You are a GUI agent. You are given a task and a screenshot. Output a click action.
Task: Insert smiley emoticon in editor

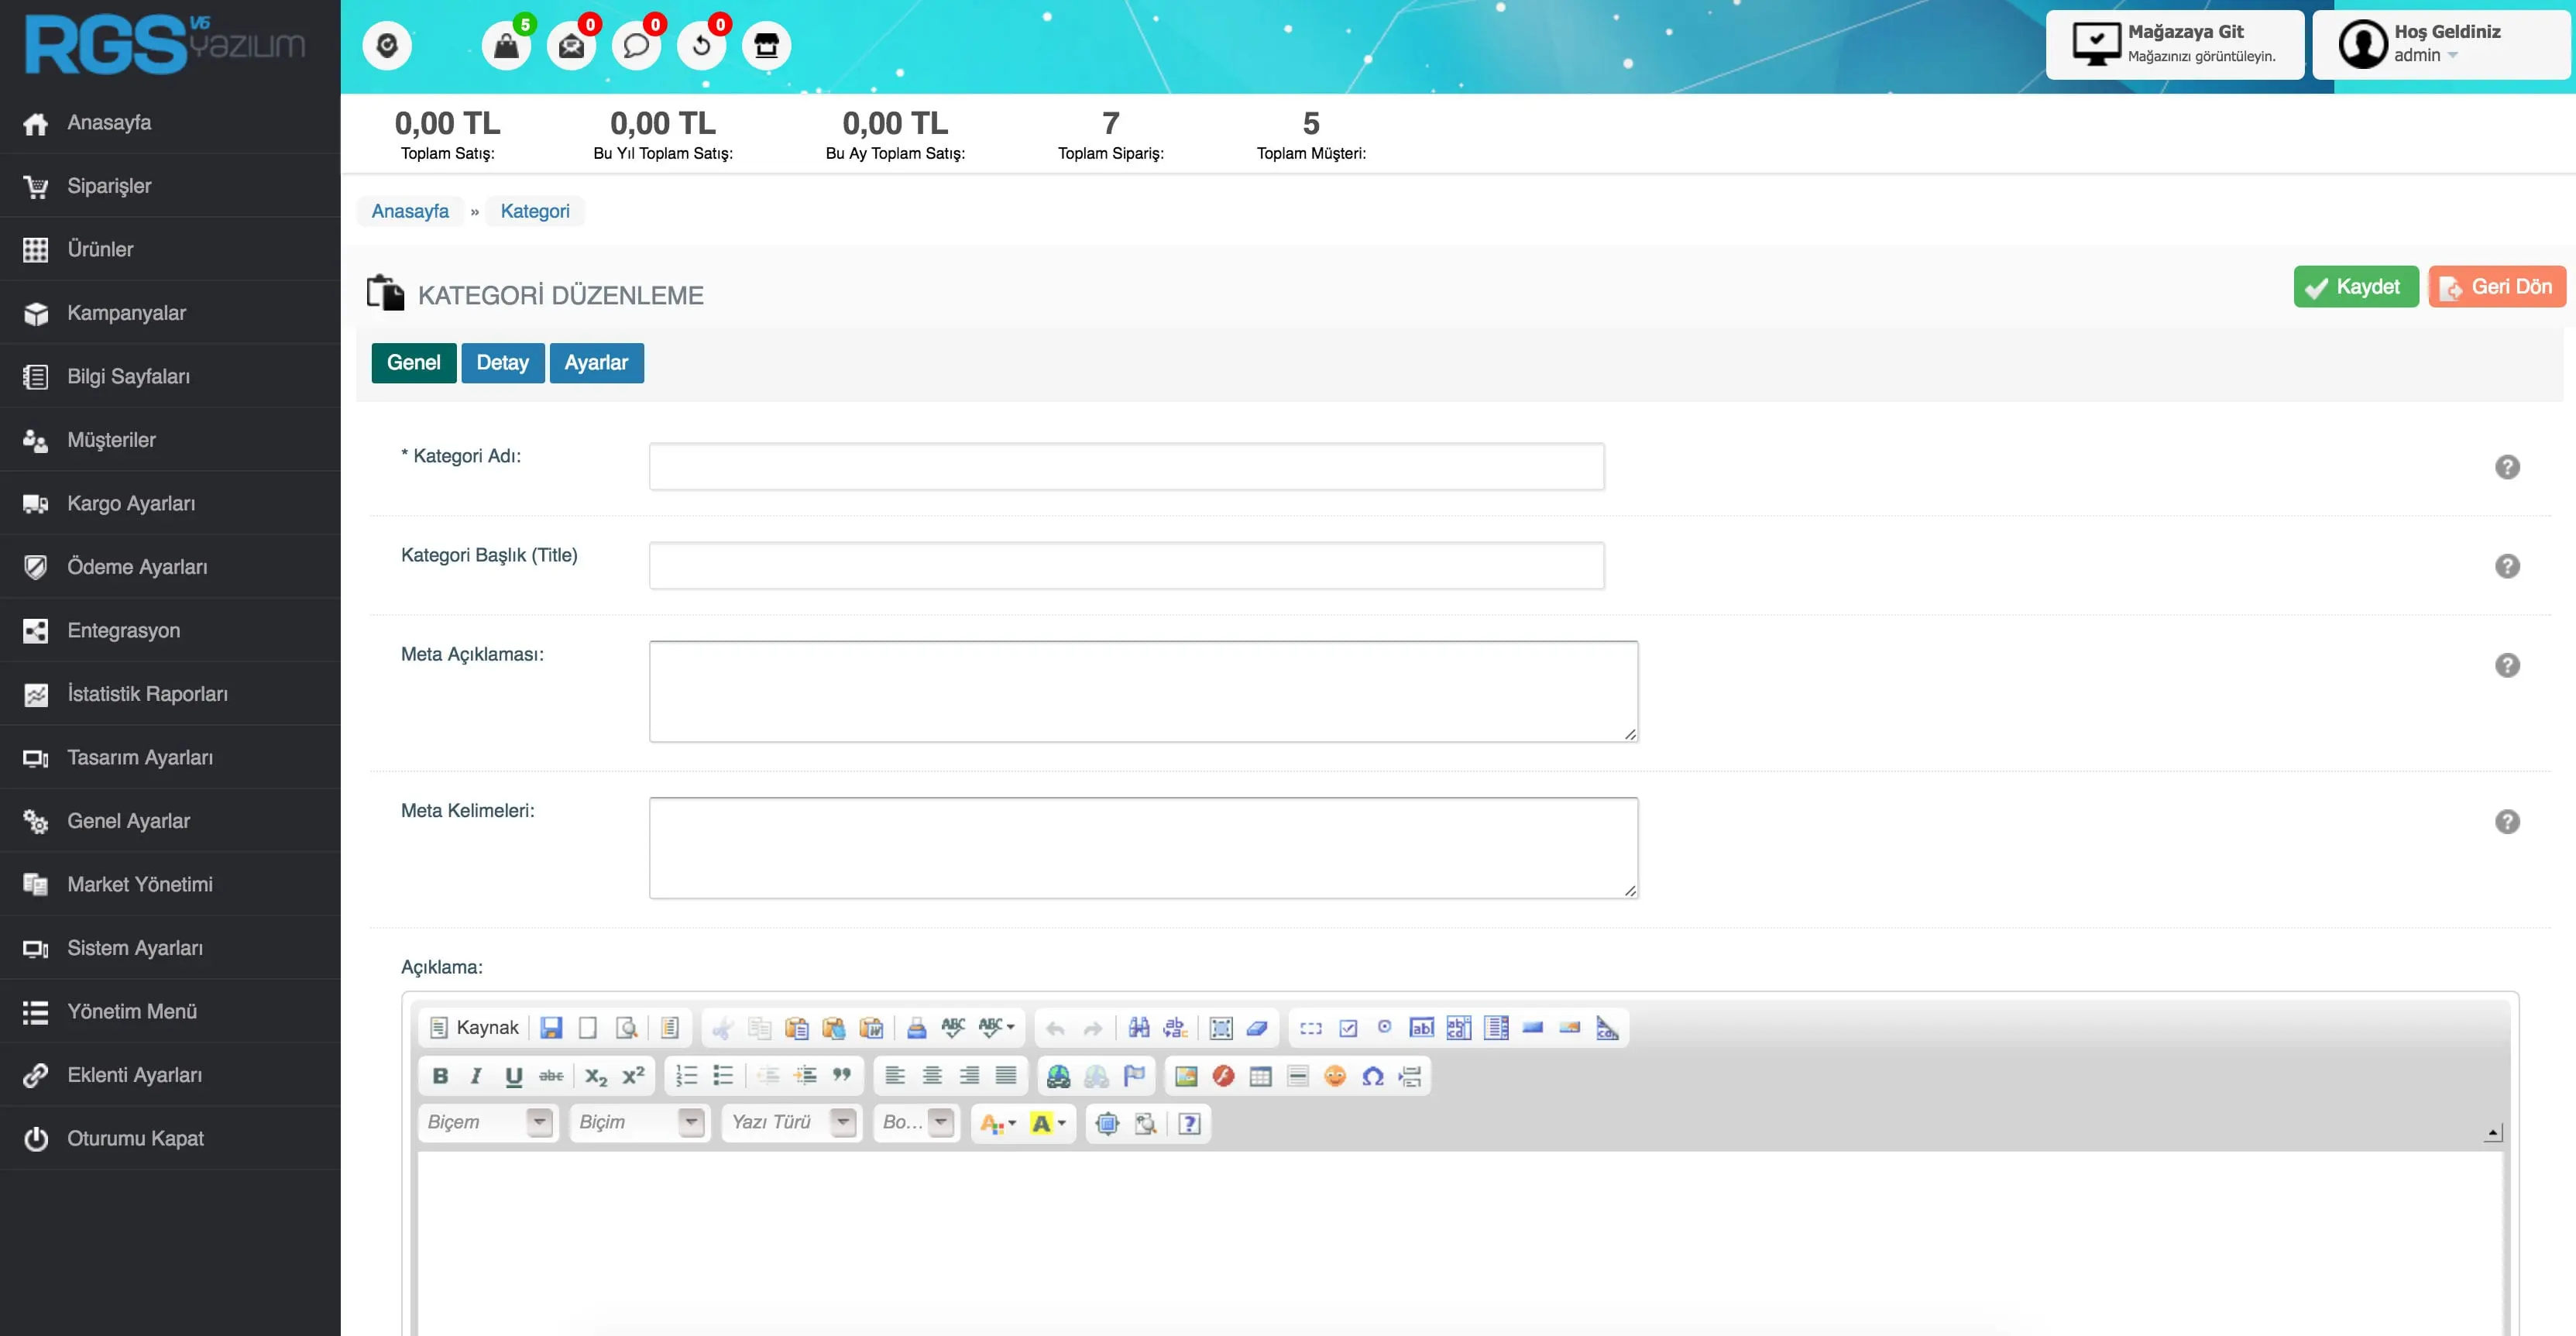[1335, 1076]
